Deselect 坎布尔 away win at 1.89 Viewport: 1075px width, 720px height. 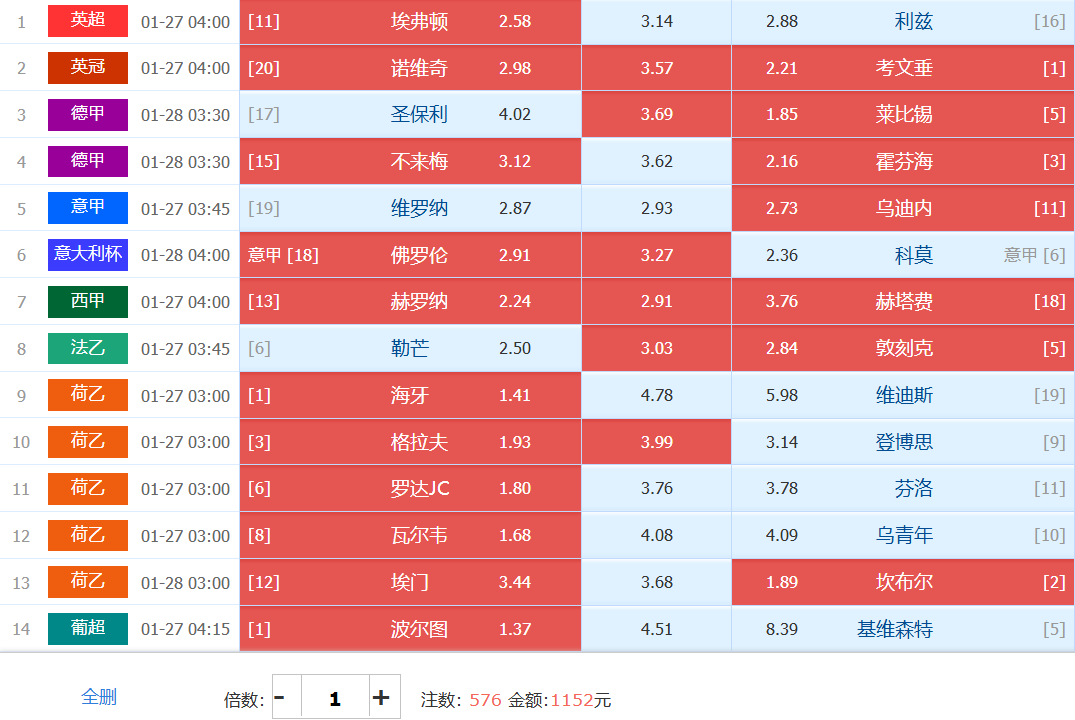click(902, 582)
